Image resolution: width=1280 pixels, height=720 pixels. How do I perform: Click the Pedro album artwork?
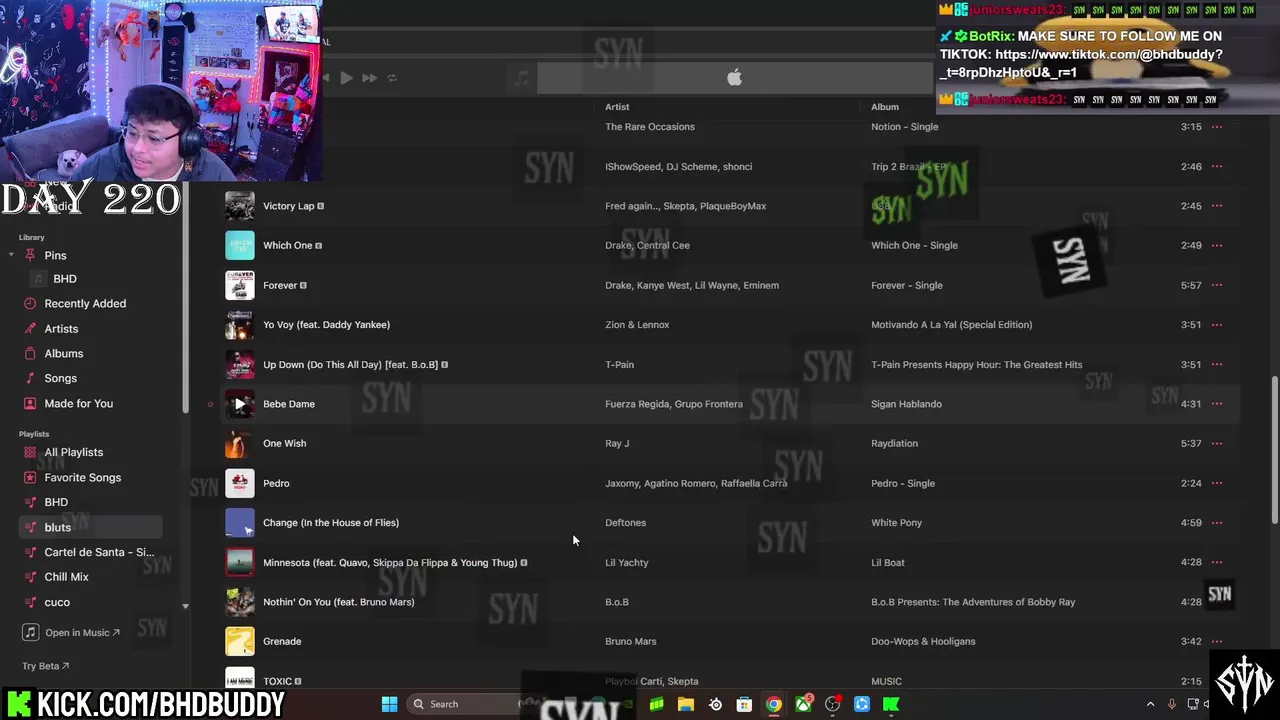tap(239, 483)
